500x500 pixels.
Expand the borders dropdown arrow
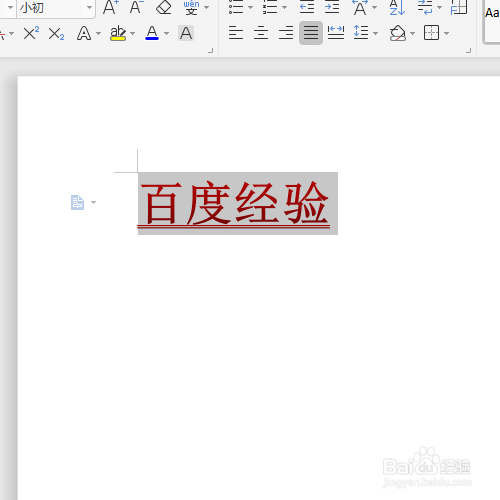[x=446, y=33]
